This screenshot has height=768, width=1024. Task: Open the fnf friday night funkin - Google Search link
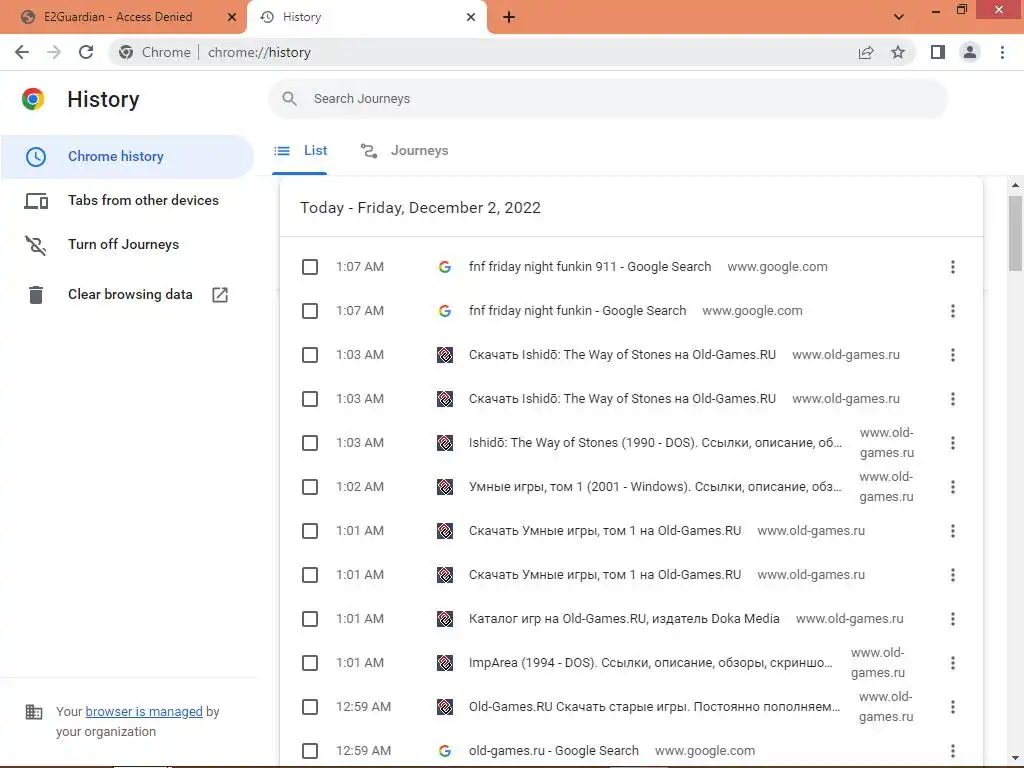577,311
